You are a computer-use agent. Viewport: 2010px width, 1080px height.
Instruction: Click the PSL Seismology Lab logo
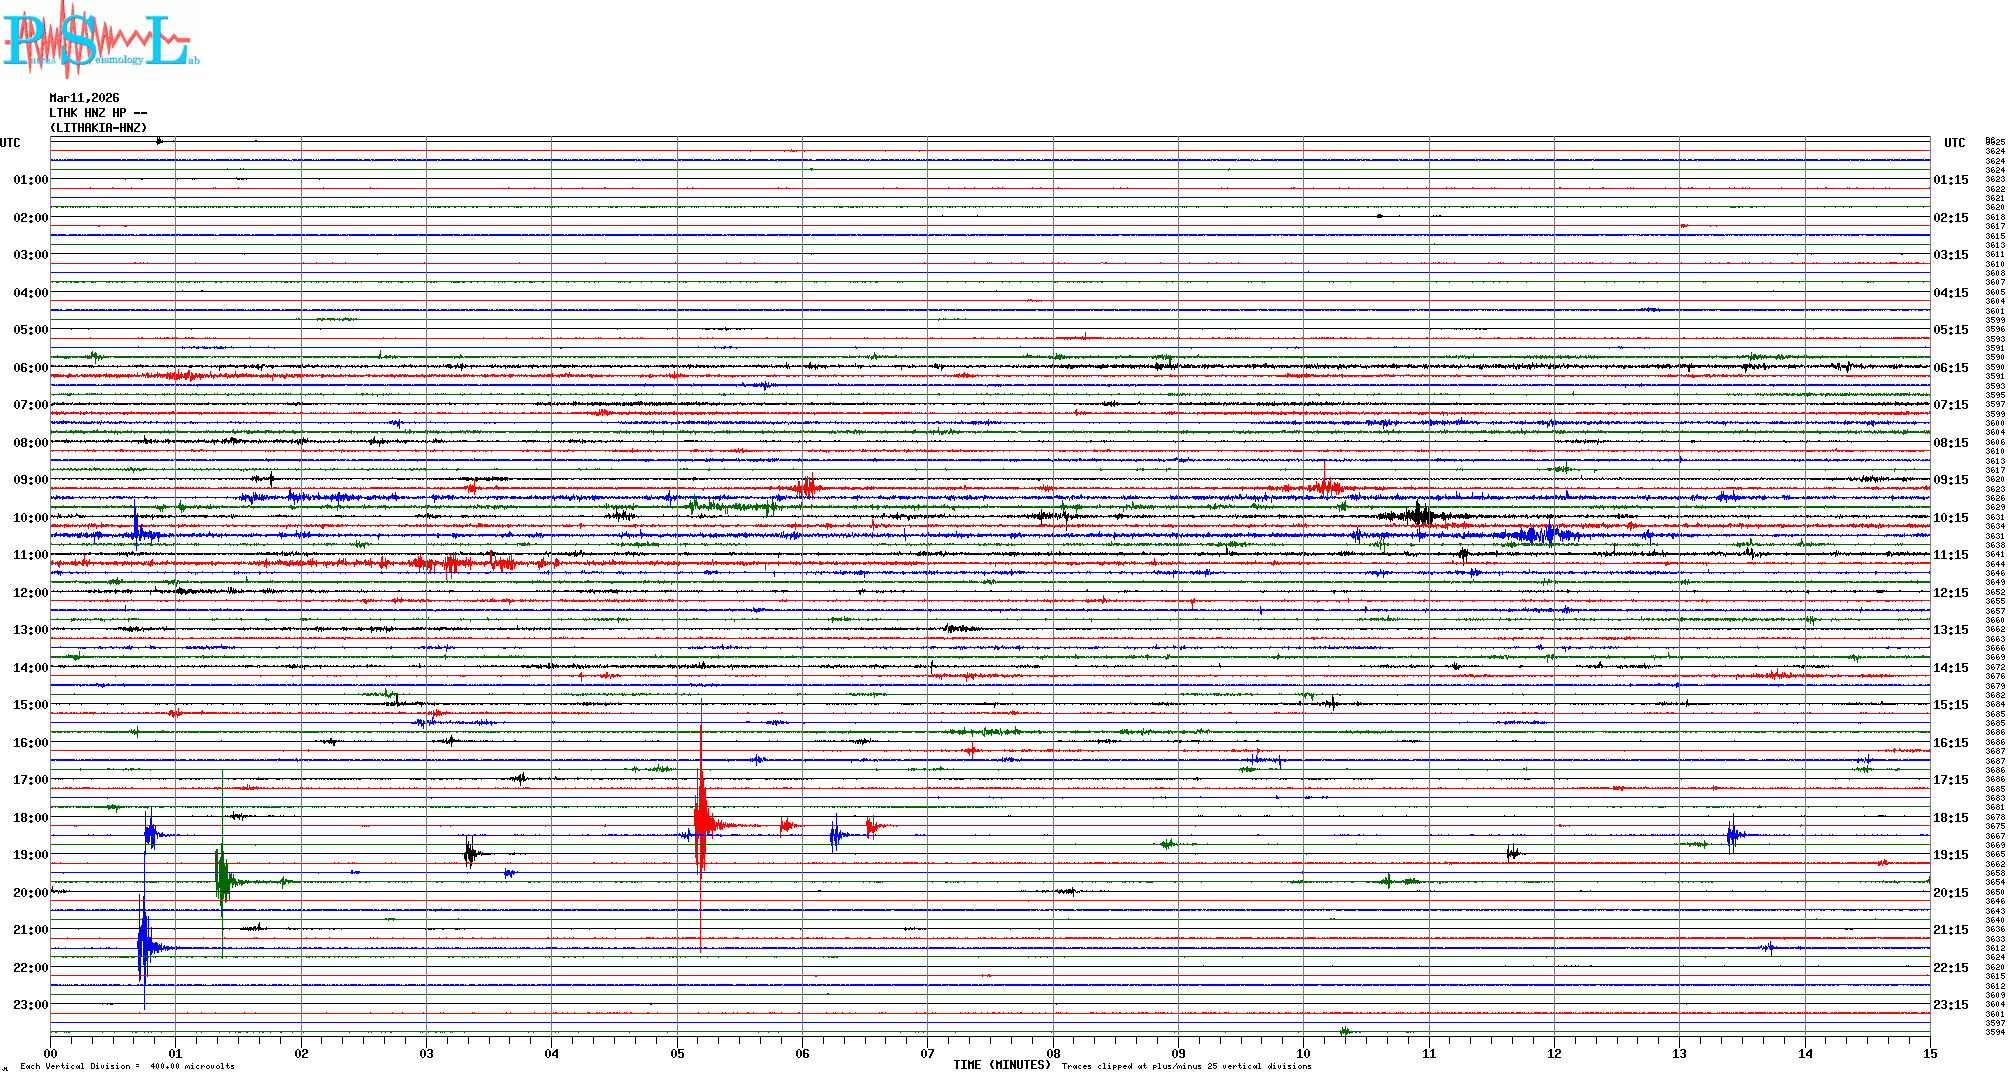(x=100, y=40)
